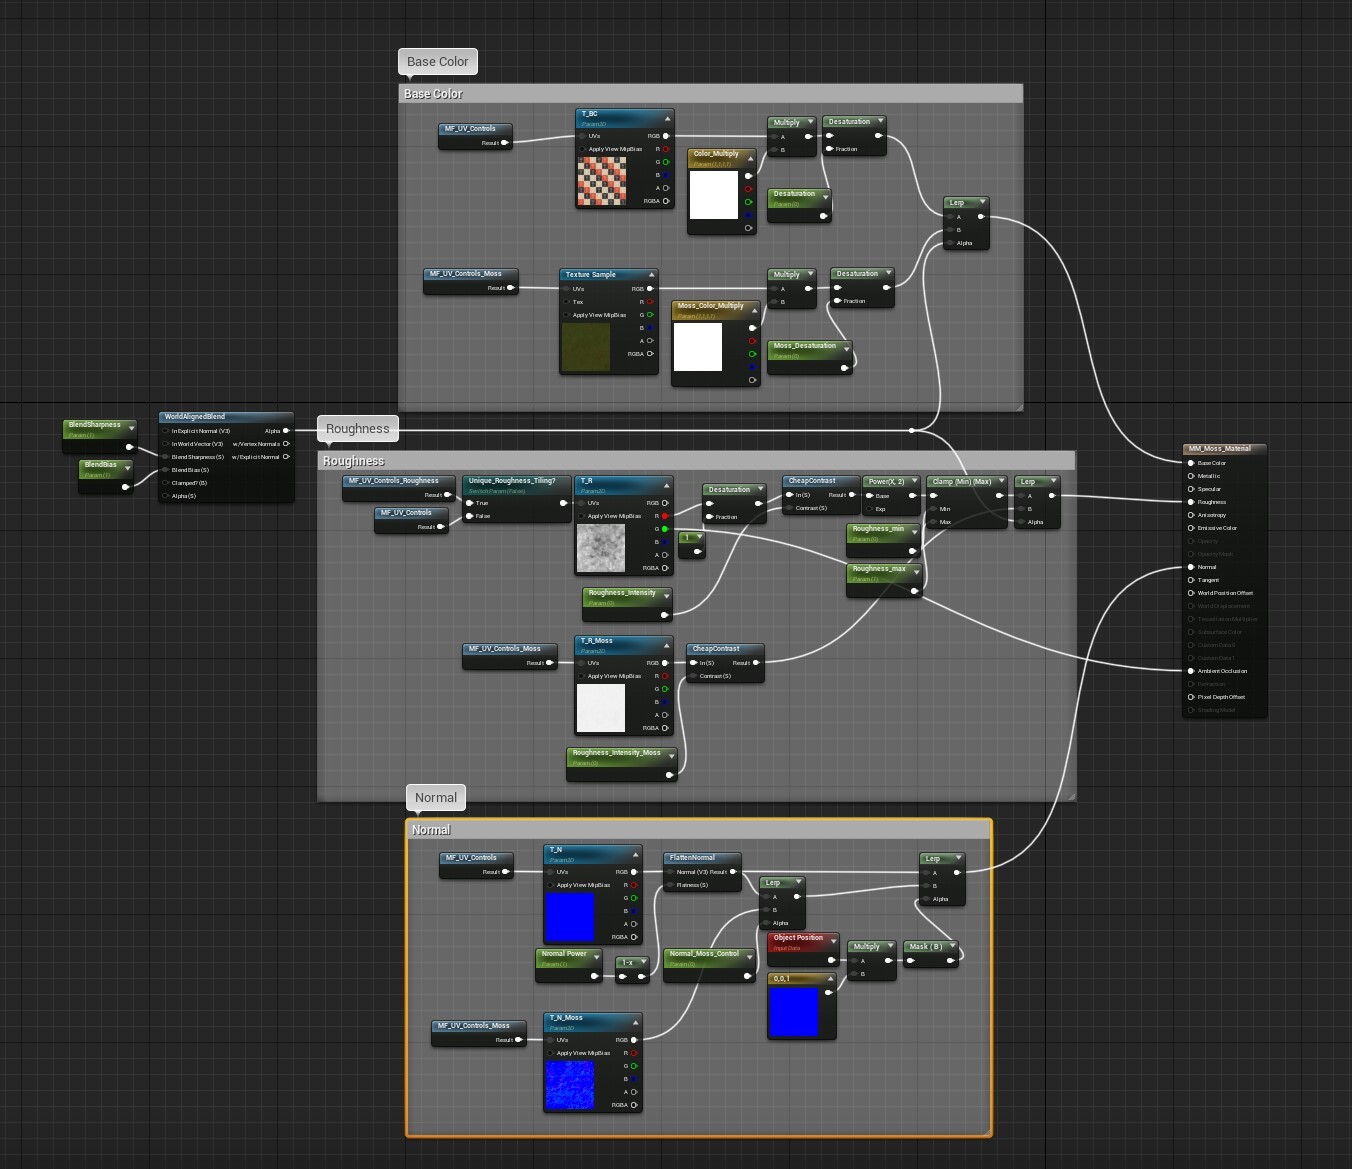Viewport: 1352px width, 1169px height.
Task: Click the Normal comment bubble
Action: (436, 797)
